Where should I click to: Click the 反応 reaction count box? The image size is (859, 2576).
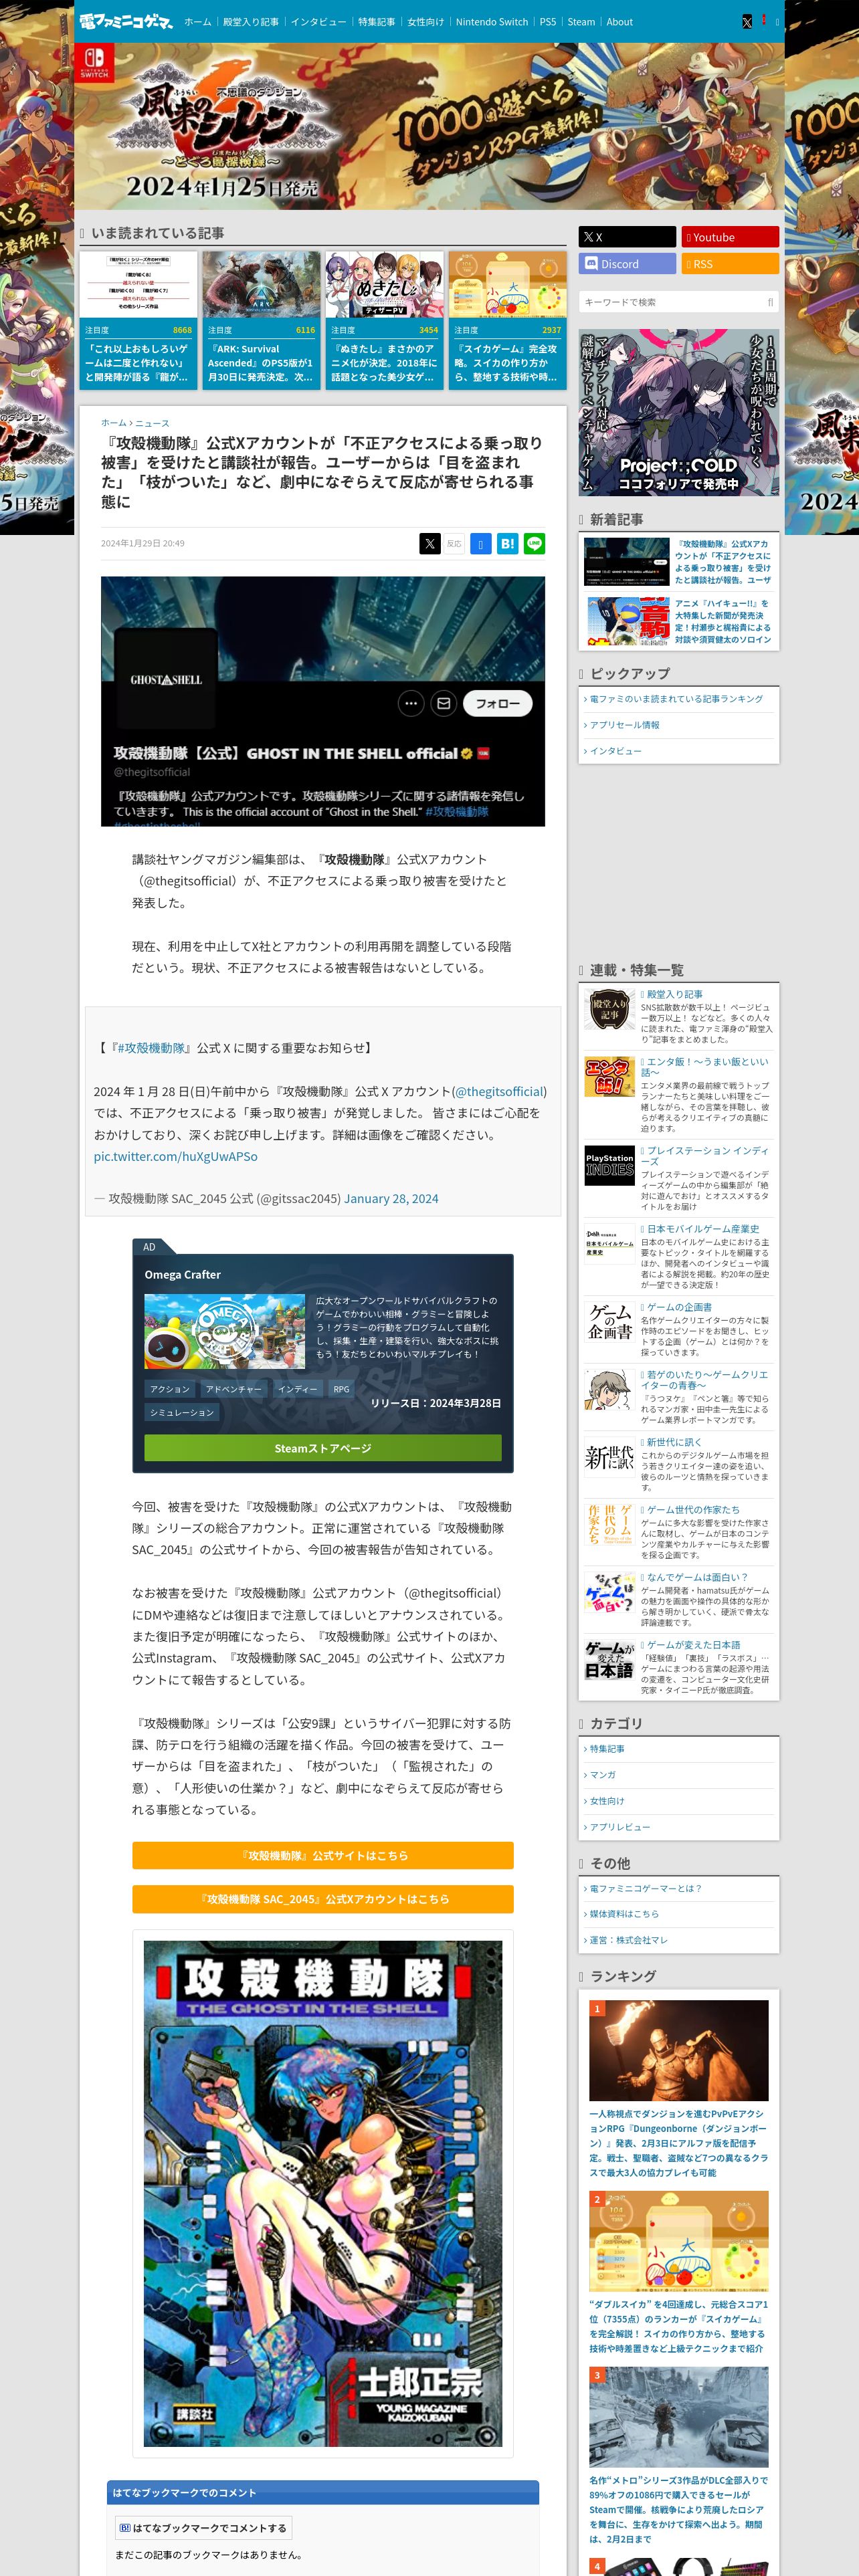pyautogui.click(x=454, y=544)
